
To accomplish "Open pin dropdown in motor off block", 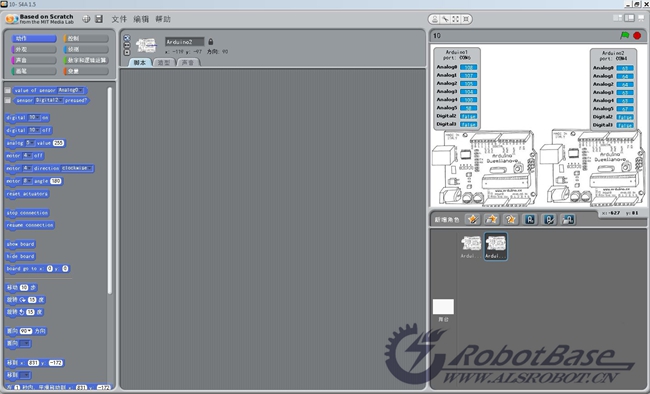I will [27, 156].
